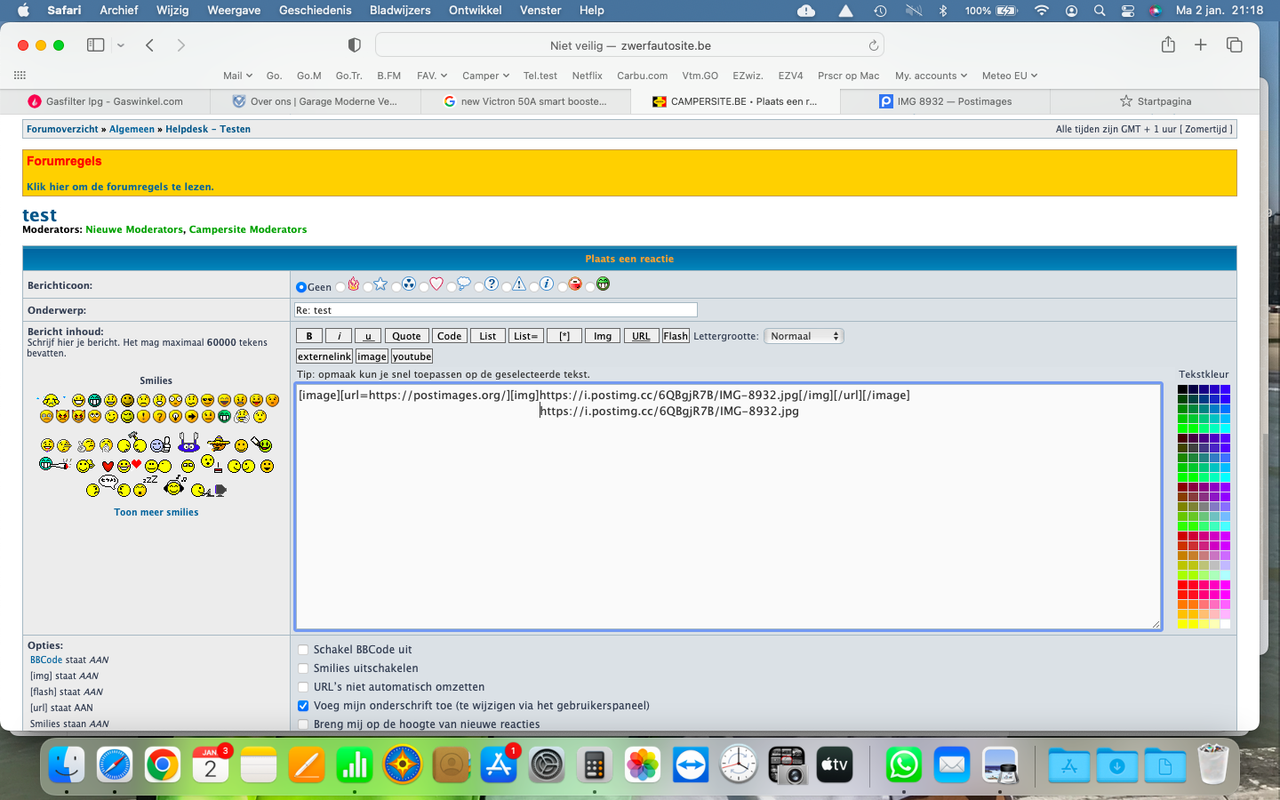Click the Safari share icon
The height and width of the screenshot is (800, 1280).
pyautogui.click(x=1168, y=45)
